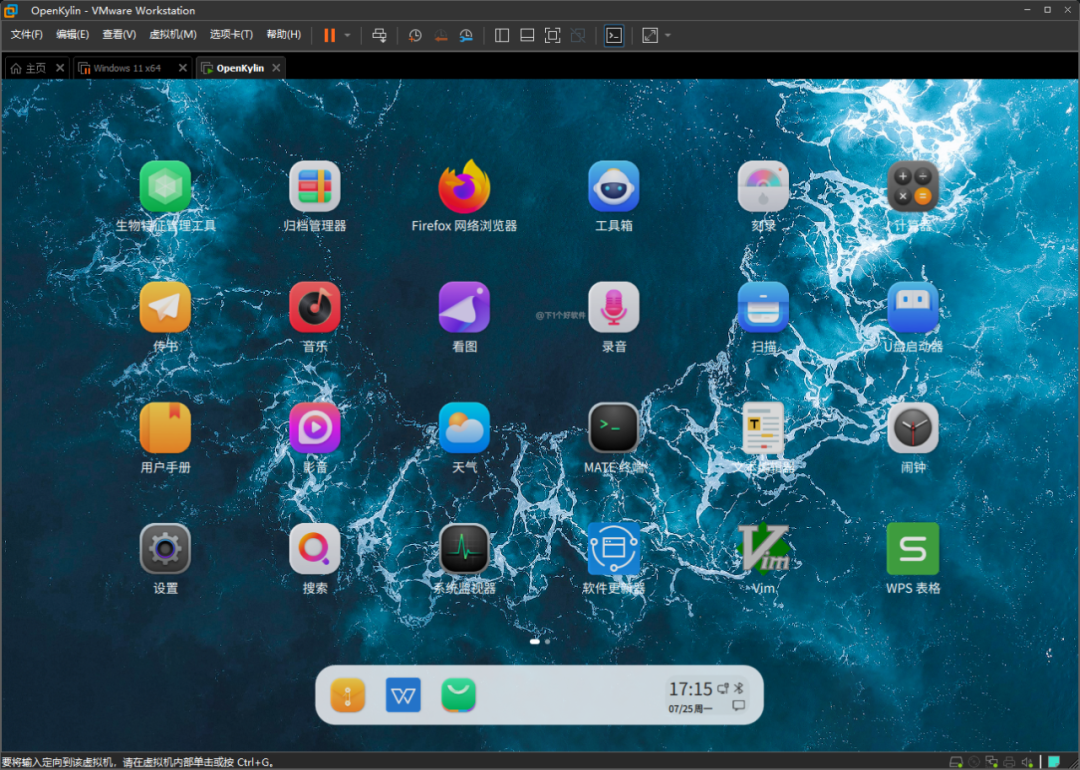Go to the 主页 home tab

pos(29,68)
